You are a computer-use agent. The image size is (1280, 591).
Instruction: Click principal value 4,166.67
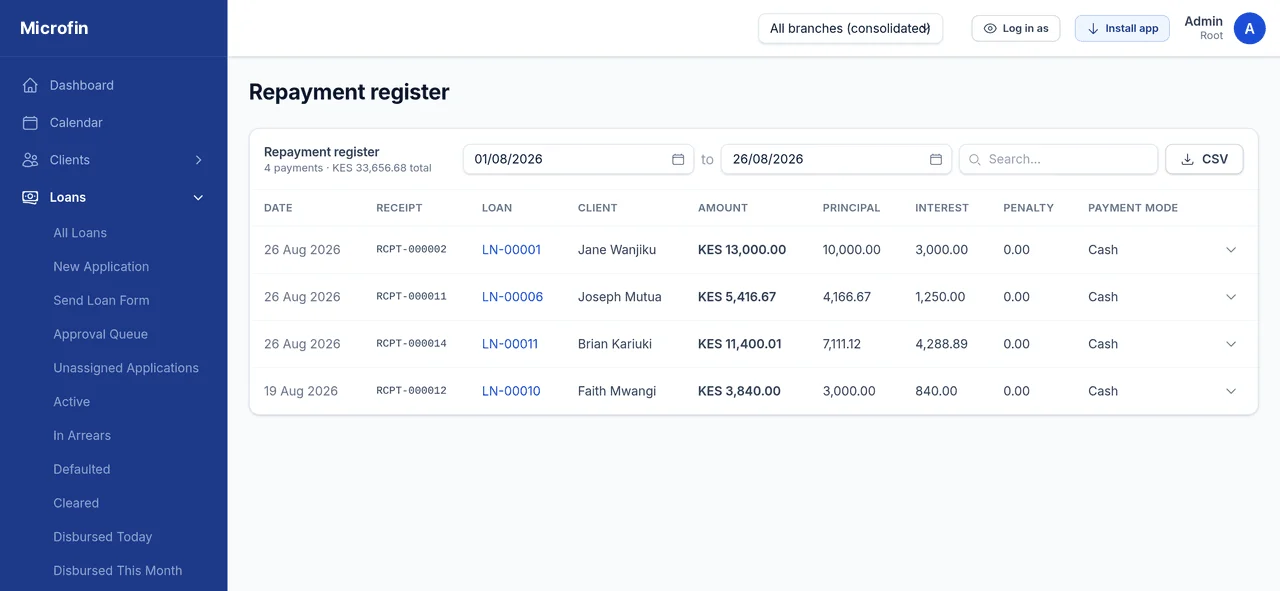tap(847, 297)
